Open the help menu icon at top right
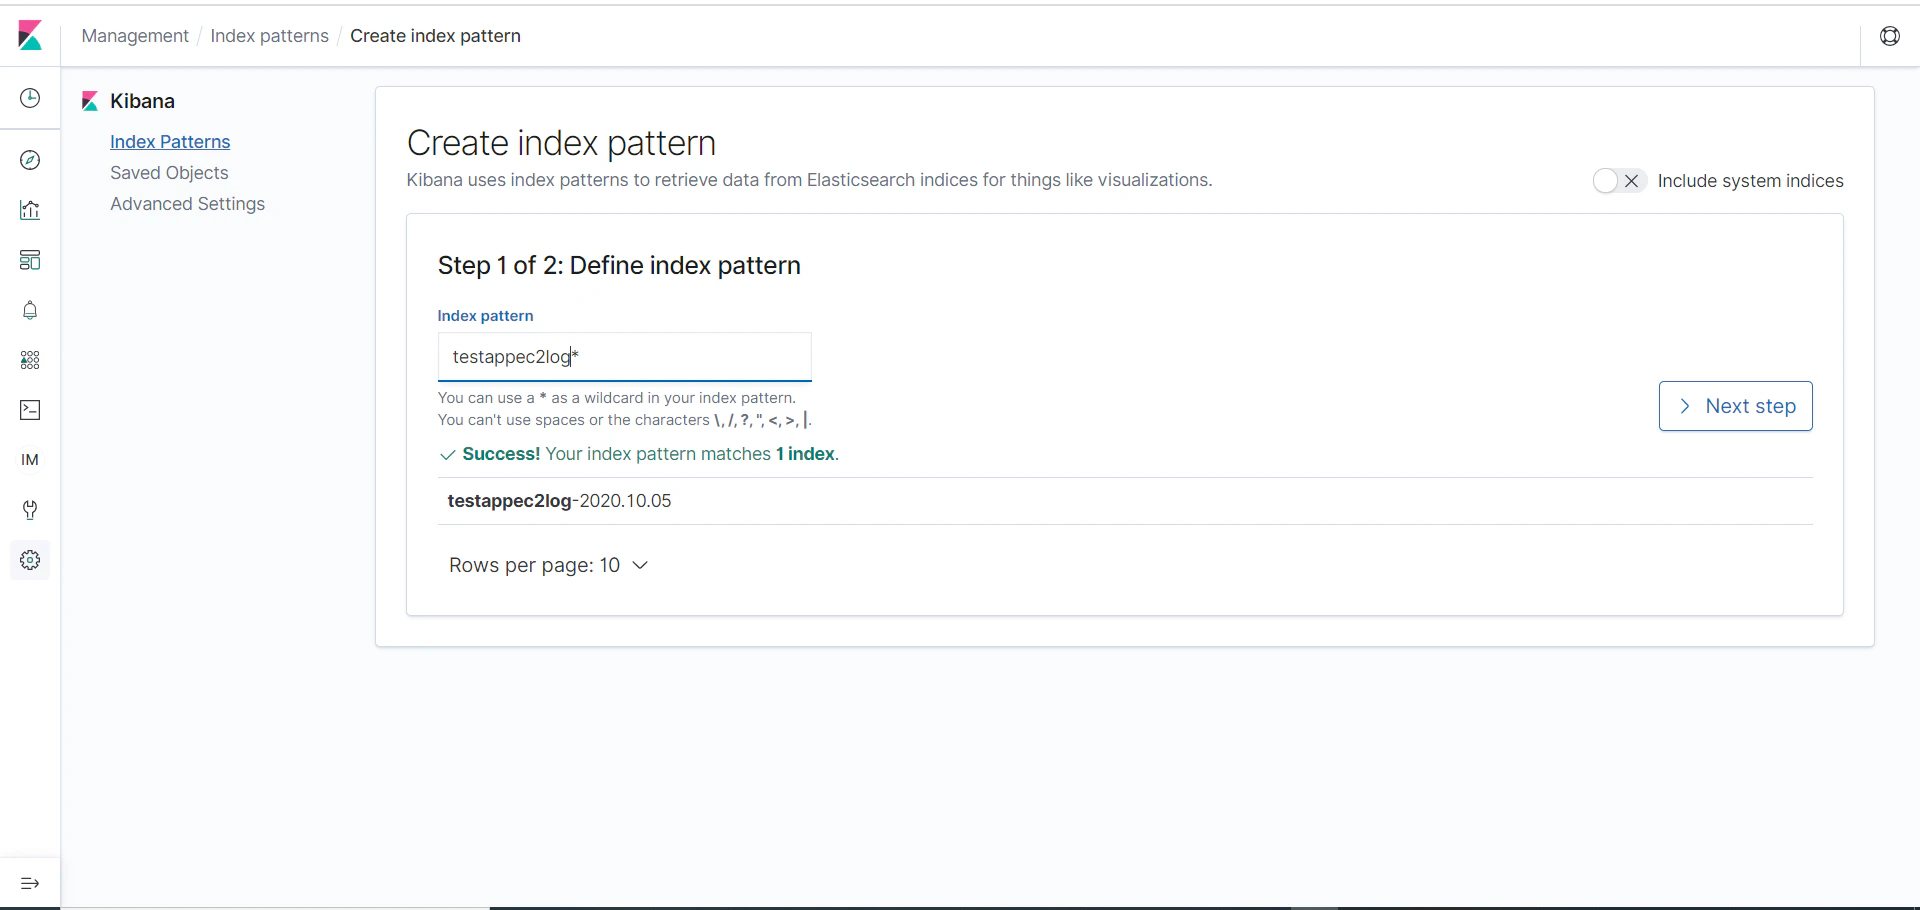 tap(1890, 36)
